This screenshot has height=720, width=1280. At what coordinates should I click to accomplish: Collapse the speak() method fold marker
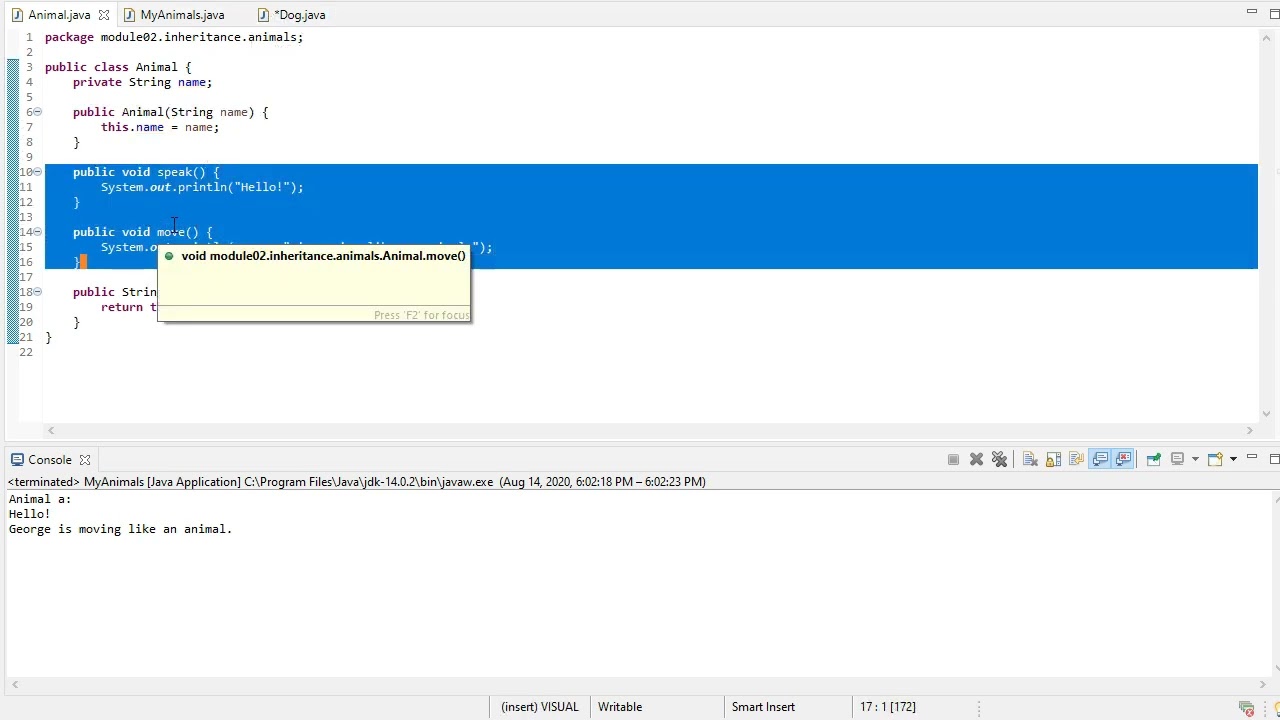[x=38, y=172]
